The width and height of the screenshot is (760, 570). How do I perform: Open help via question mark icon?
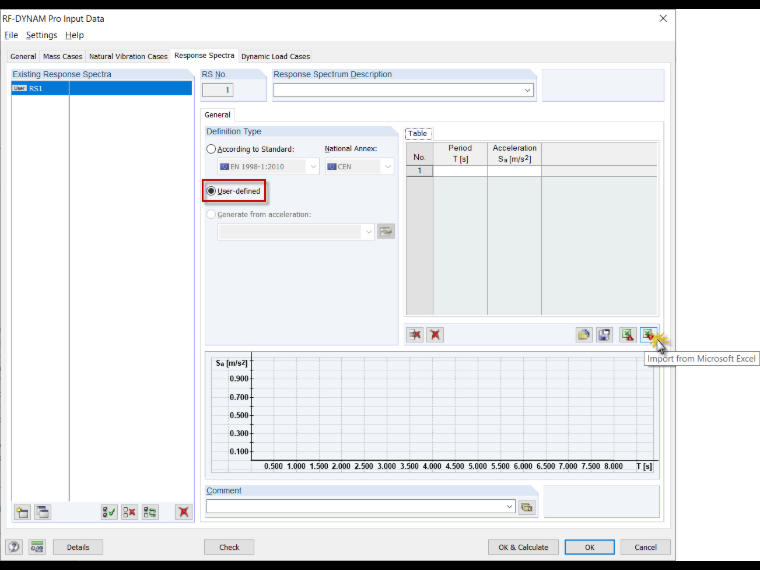[x=14, y=547]
